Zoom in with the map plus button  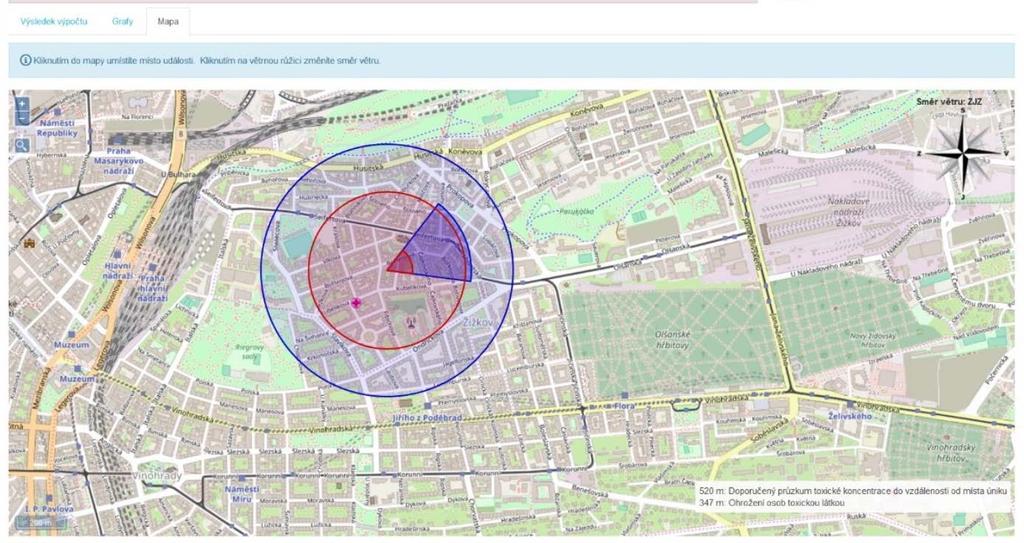point(22,104)
